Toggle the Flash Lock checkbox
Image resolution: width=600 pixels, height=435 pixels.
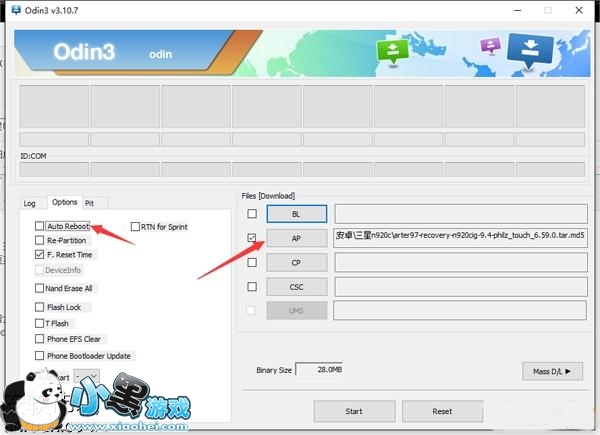pyautogui.click(x=39, y=307)
